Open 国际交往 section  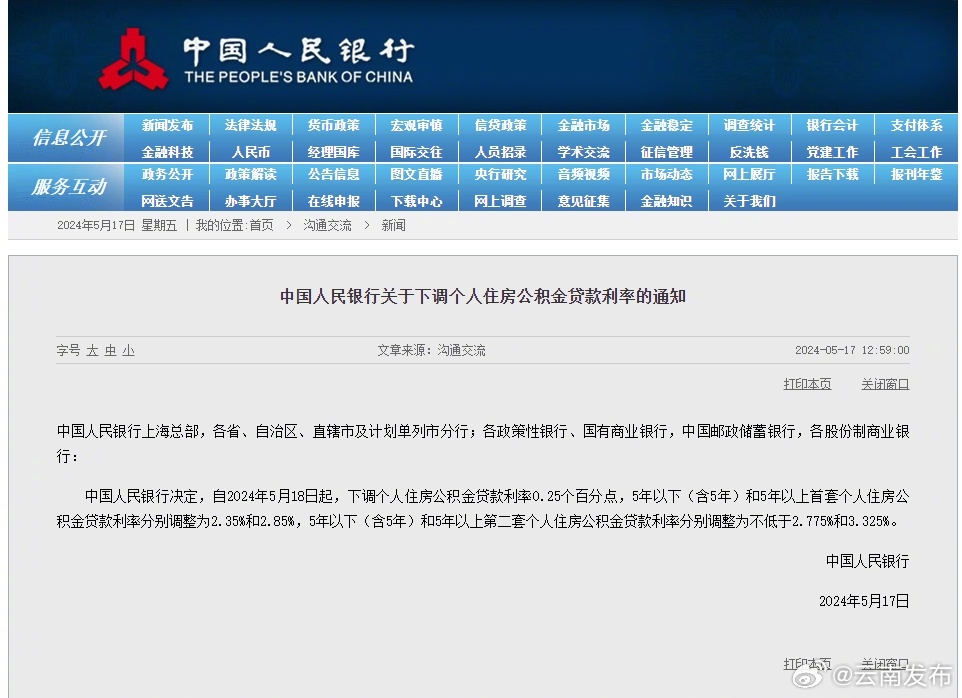tap(417, 151)
